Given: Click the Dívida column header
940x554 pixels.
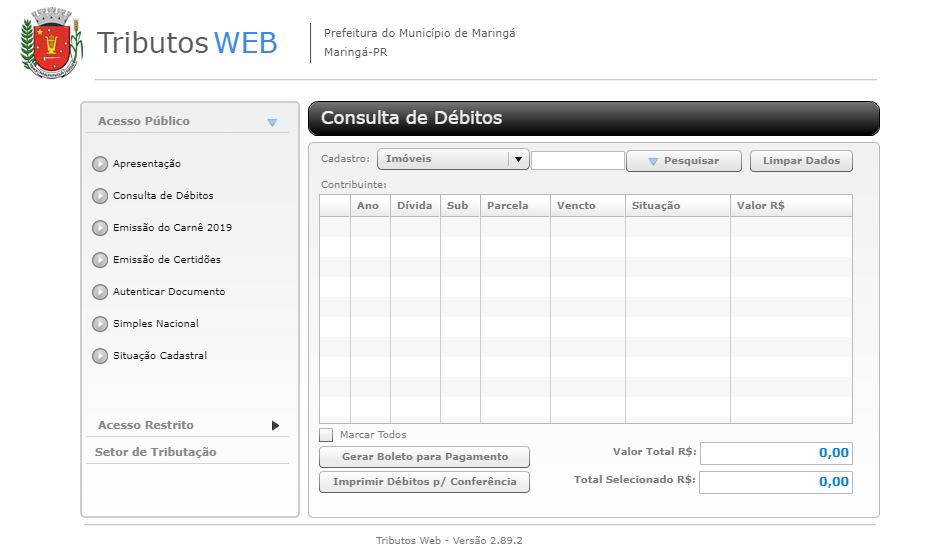Looking at the screenshot, I should (415, 206).
